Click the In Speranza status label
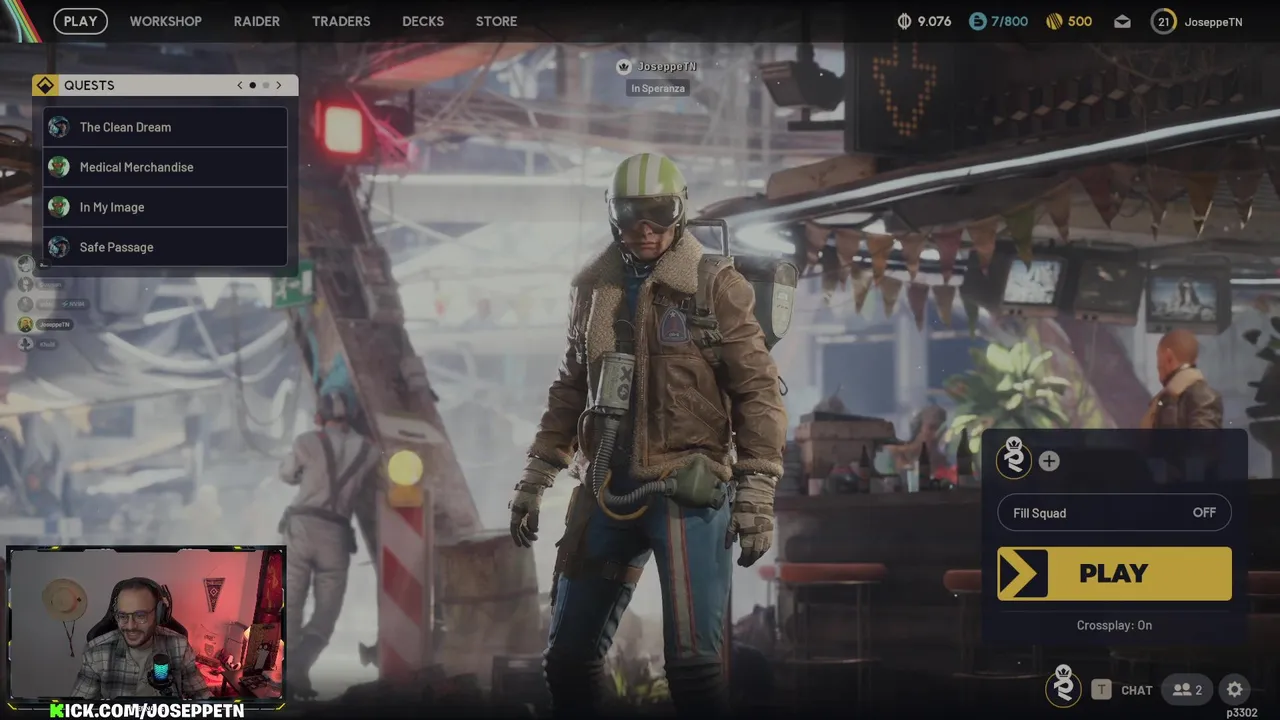Screen dimensions: 1280x720 658,88
